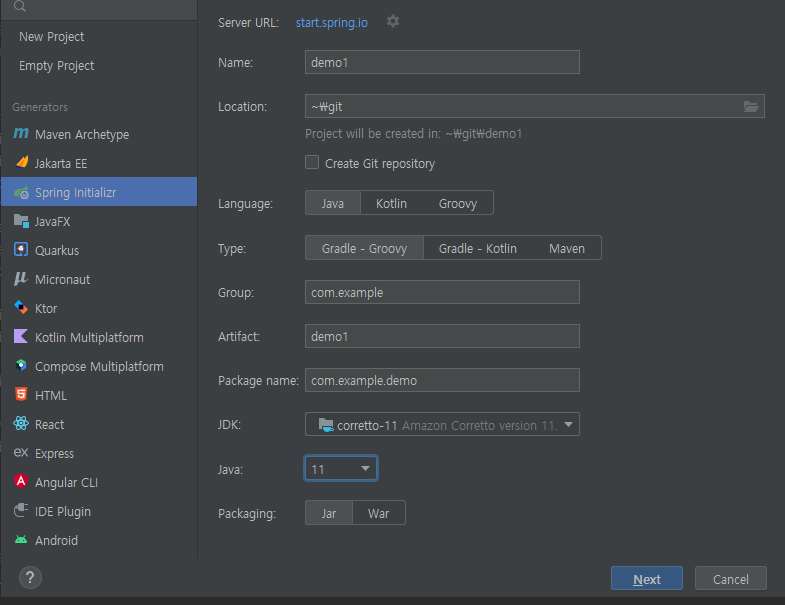Select Empty Project in sidebar
Screen dimensions: 785x605
coord(57,66)
